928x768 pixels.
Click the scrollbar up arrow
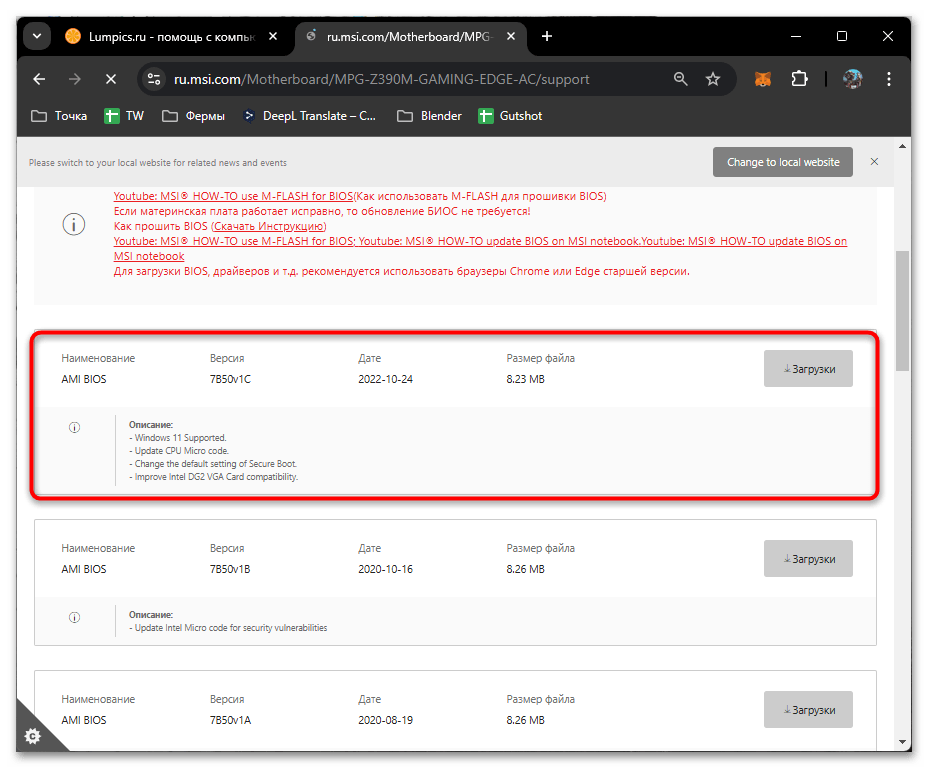(902, 146)
